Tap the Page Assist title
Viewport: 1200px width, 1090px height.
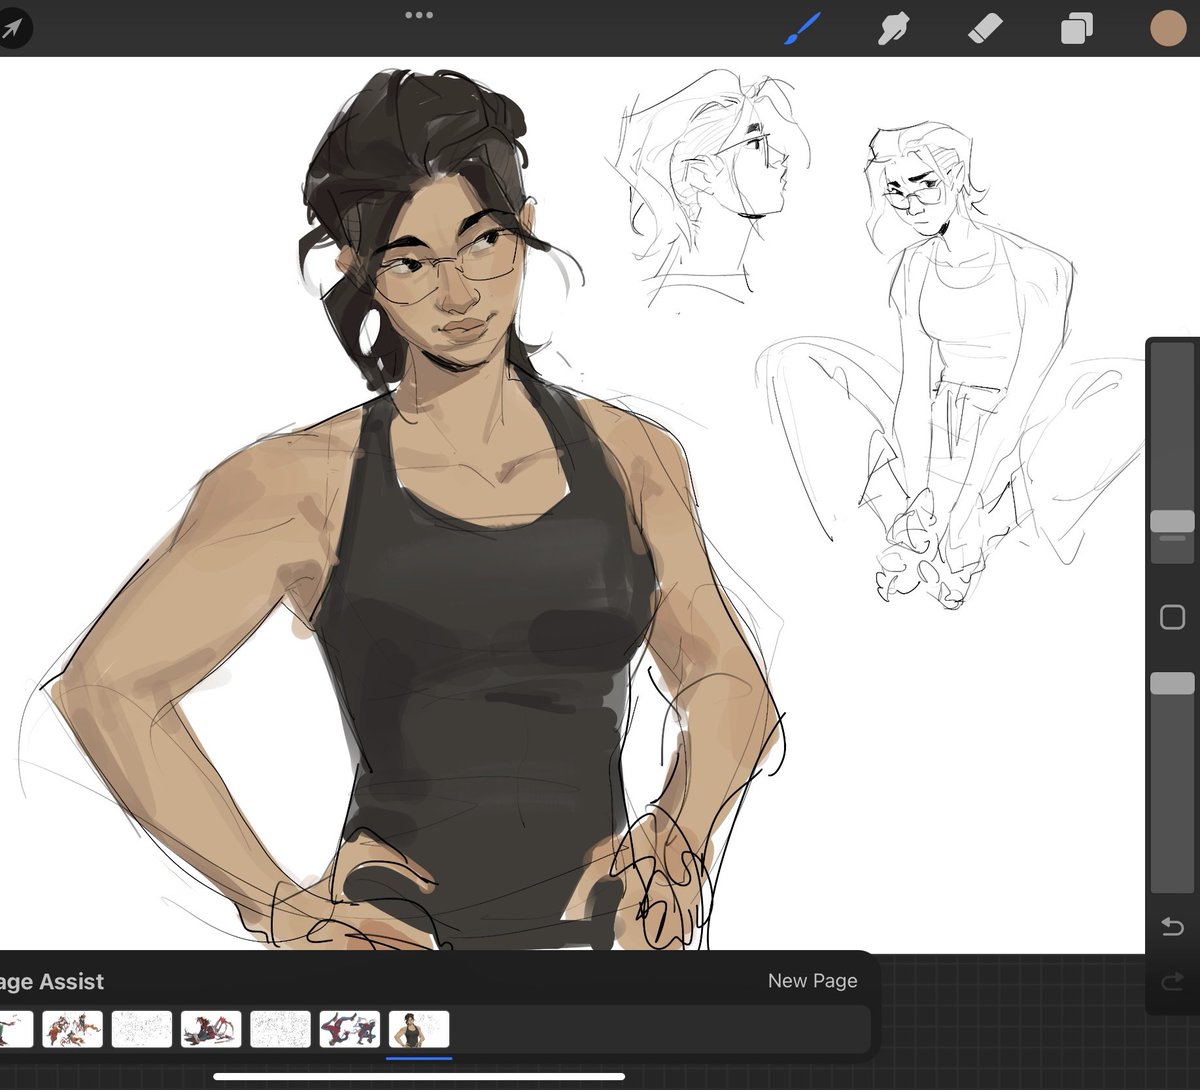coord(50,982)
